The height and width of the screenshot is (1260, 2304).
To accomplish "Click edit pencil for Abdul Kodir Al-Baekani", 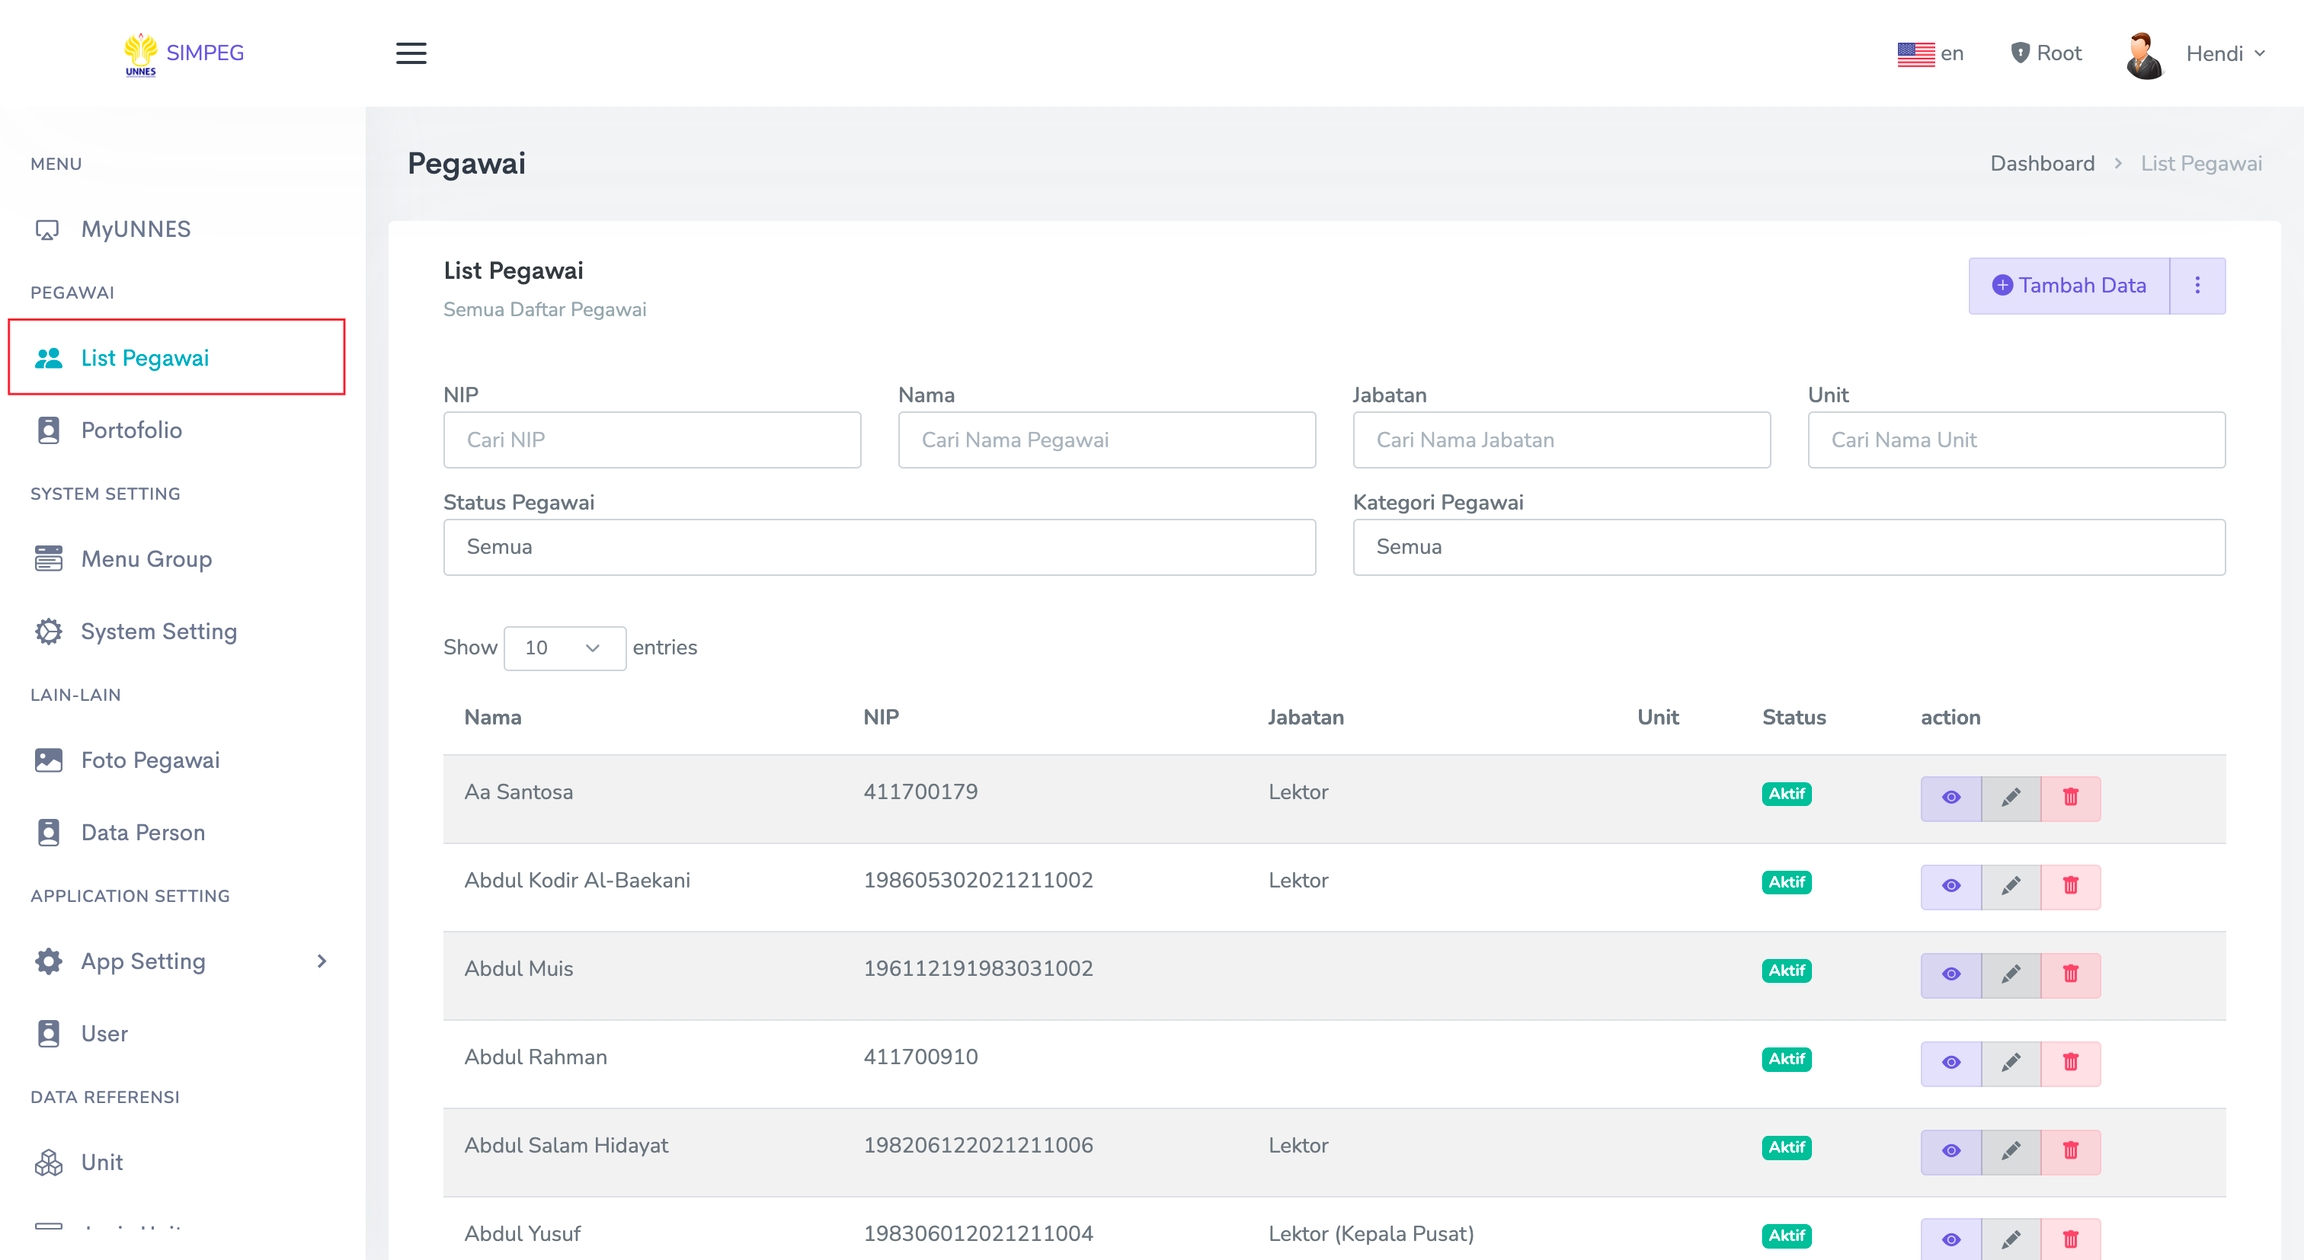I will pyautogui.click(x=2010, y=886).
